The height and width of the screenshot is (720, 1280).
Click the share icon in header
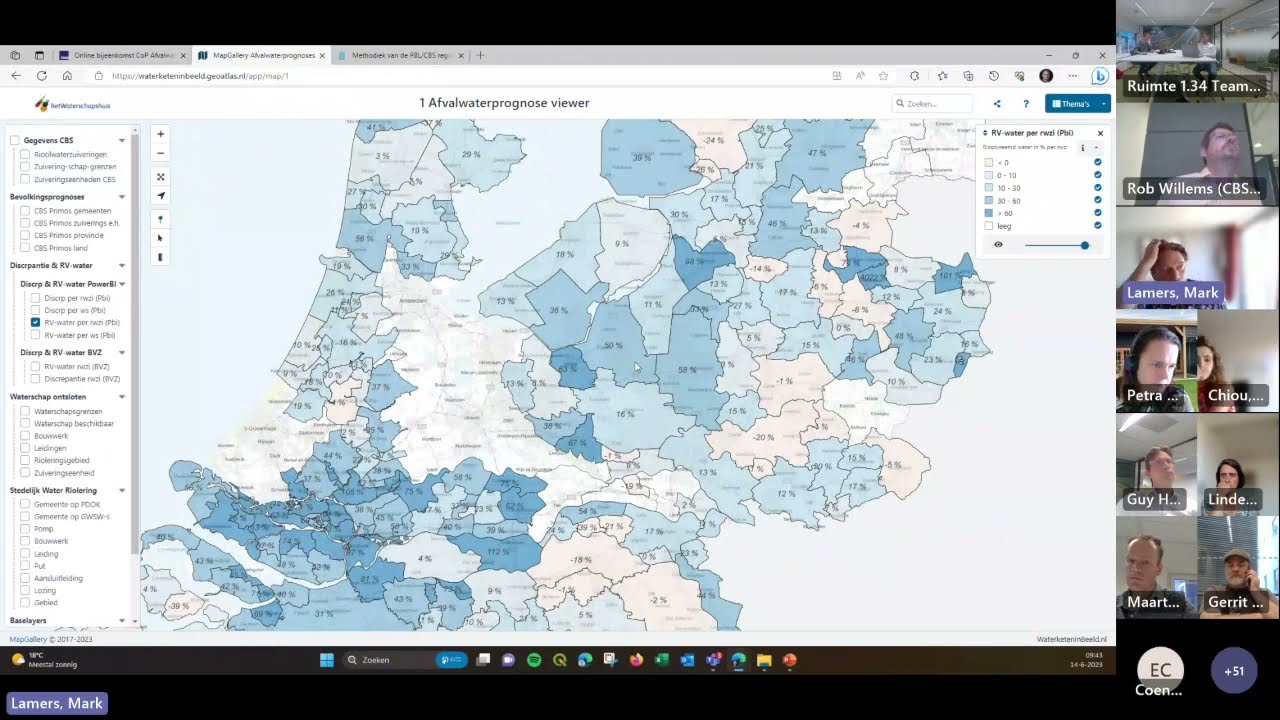click(996, 104)
